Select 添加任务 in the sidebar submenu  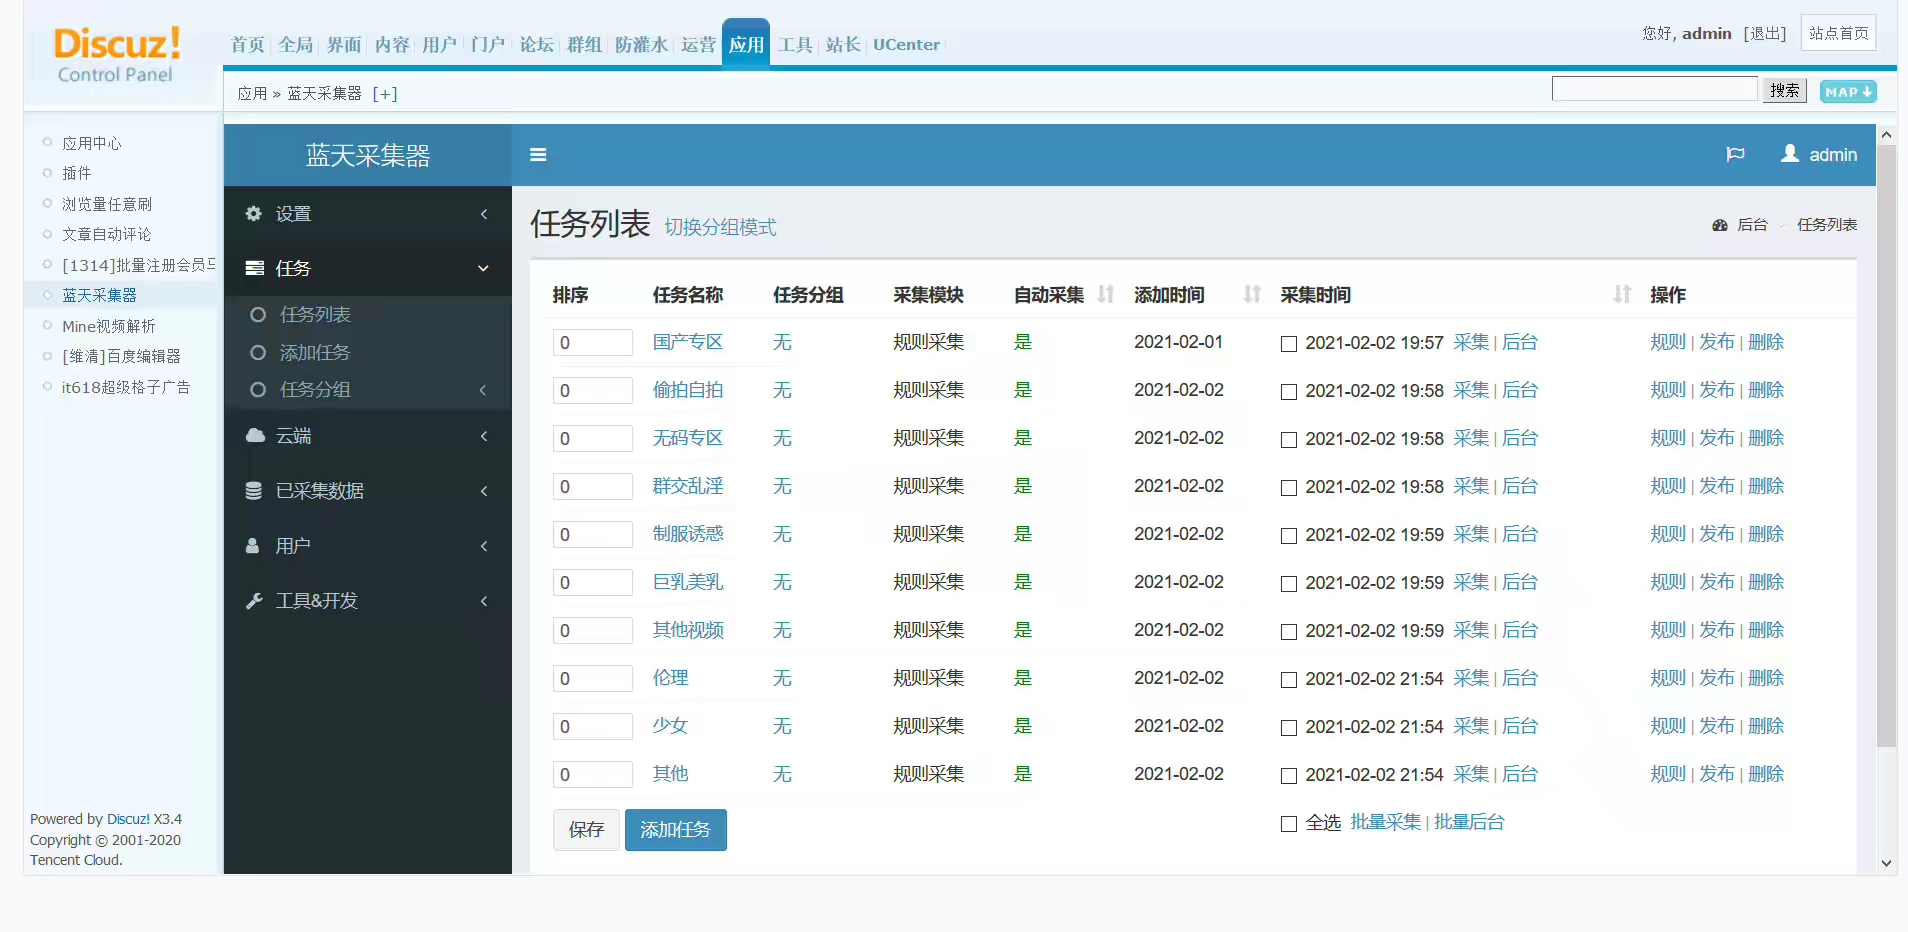click(314, 353)
